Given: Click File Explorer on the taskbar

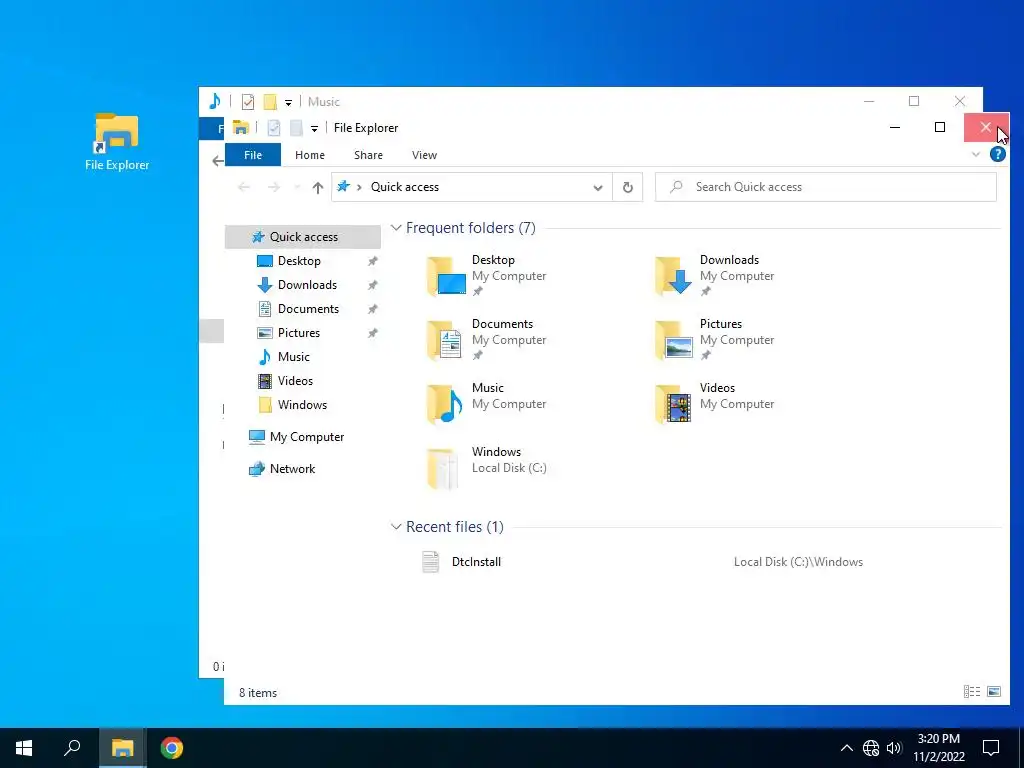Looking at the screenshot, I should tap(122, 748).
